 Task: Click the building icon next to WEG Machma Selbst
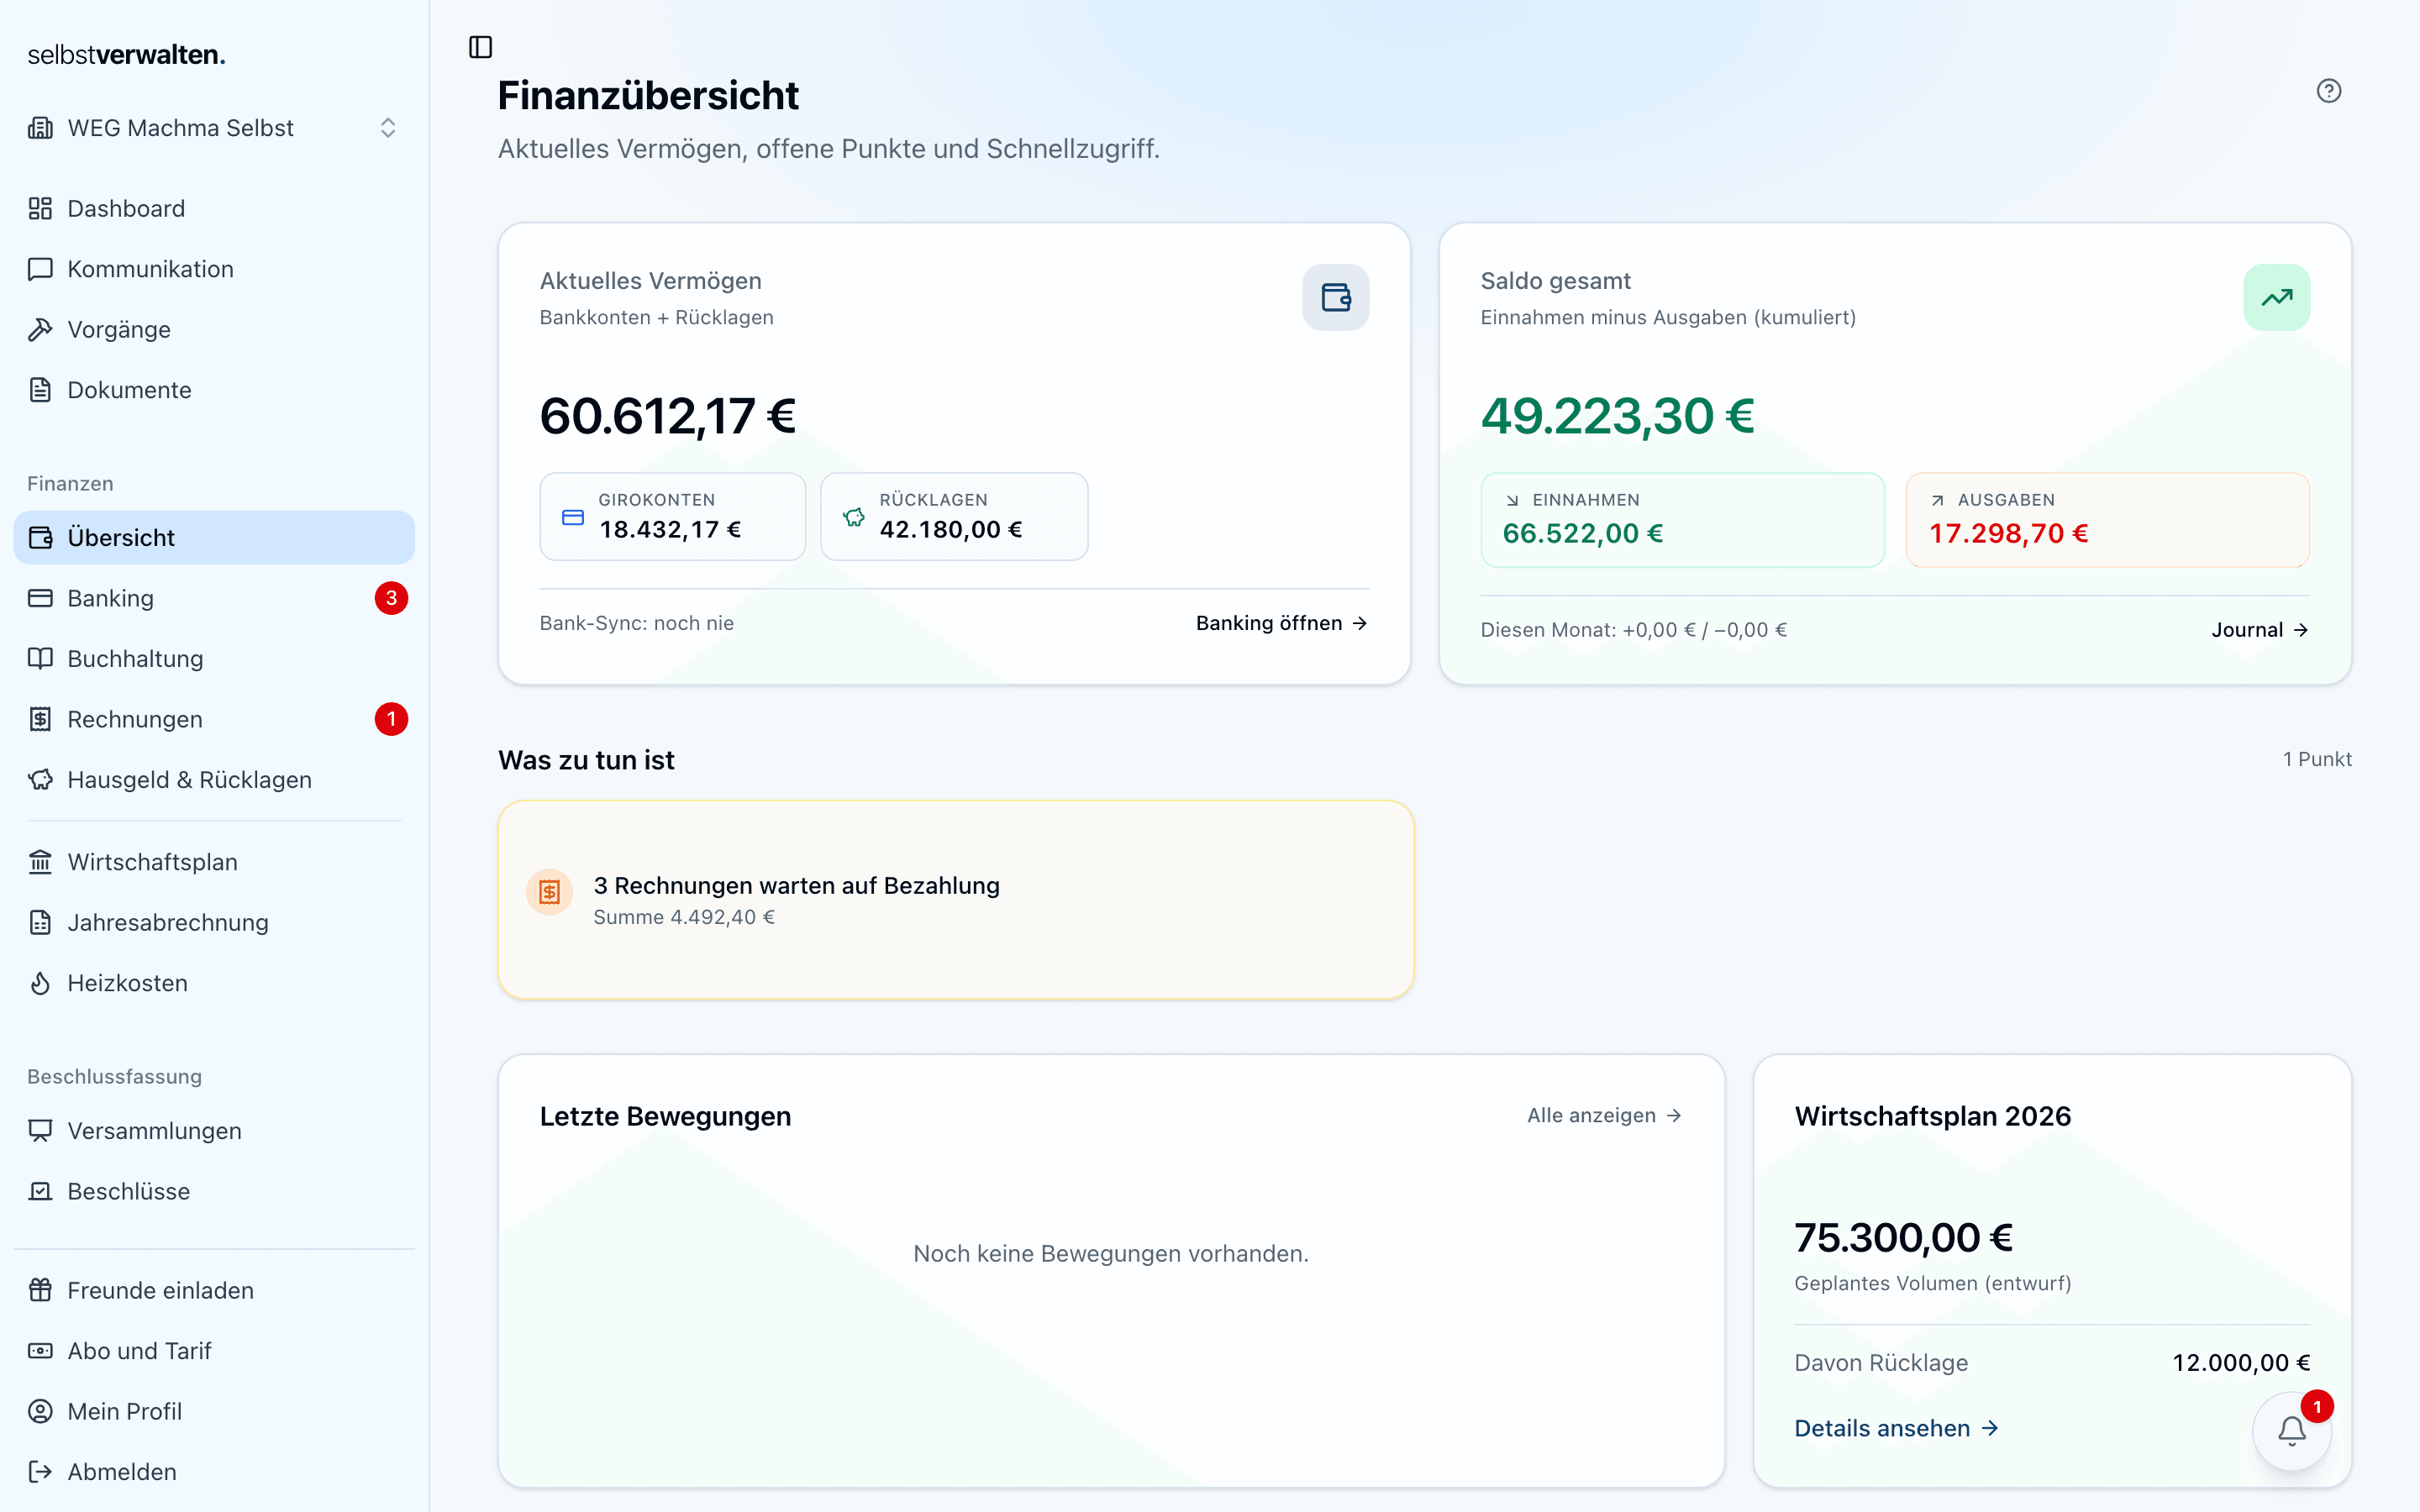coord(40,128)
